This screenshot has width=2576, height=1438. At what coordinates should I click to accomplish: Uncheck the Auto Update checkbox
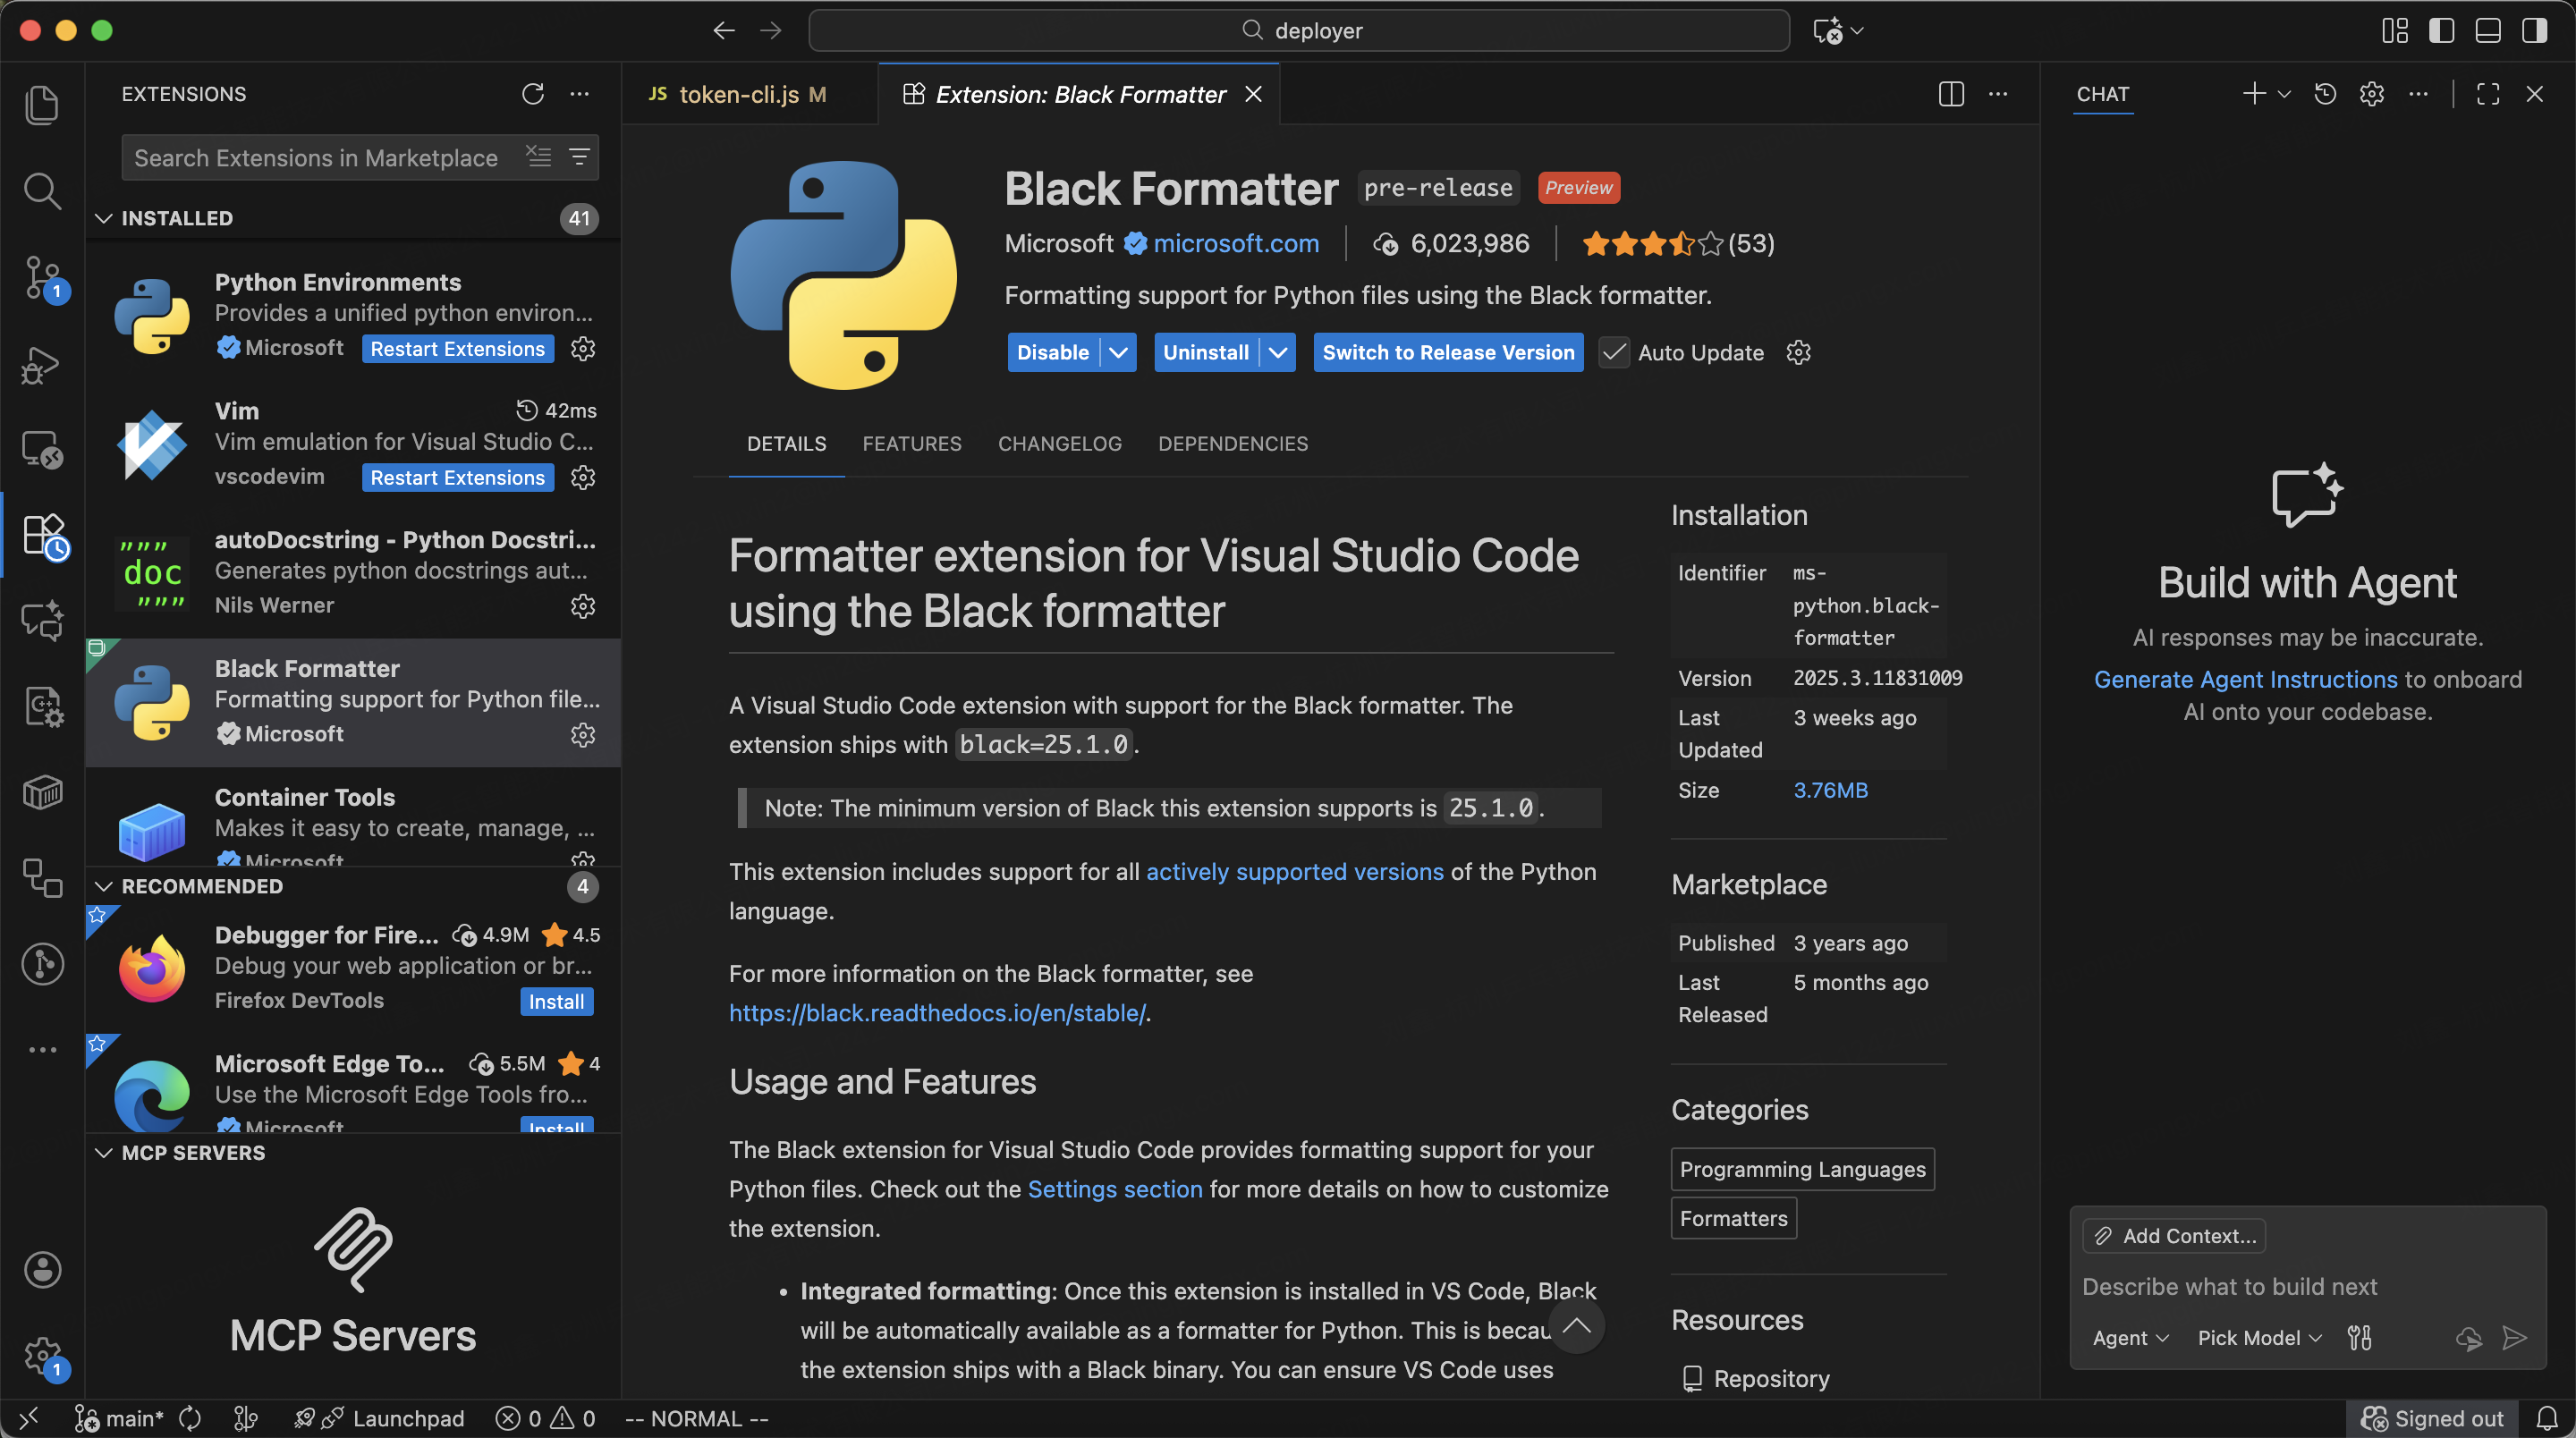[1613, 352]
